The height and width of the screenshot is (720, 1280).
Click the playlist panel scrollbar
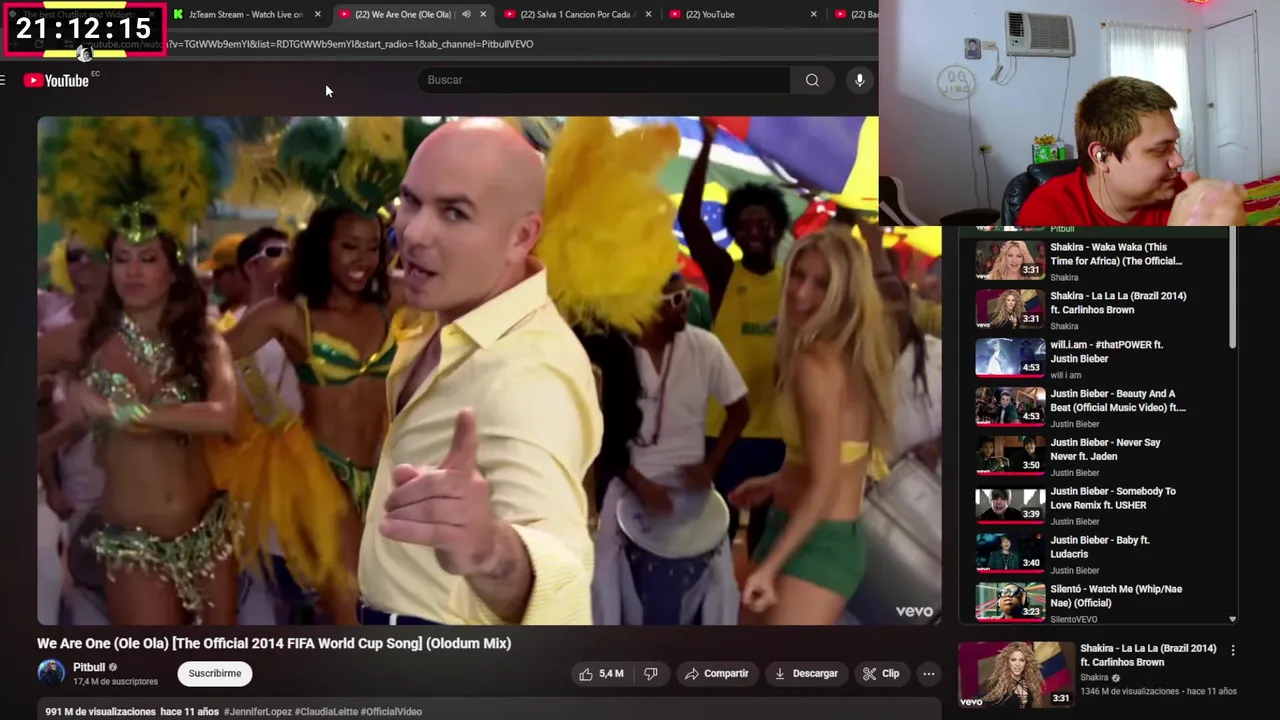tap(1232, 290)
